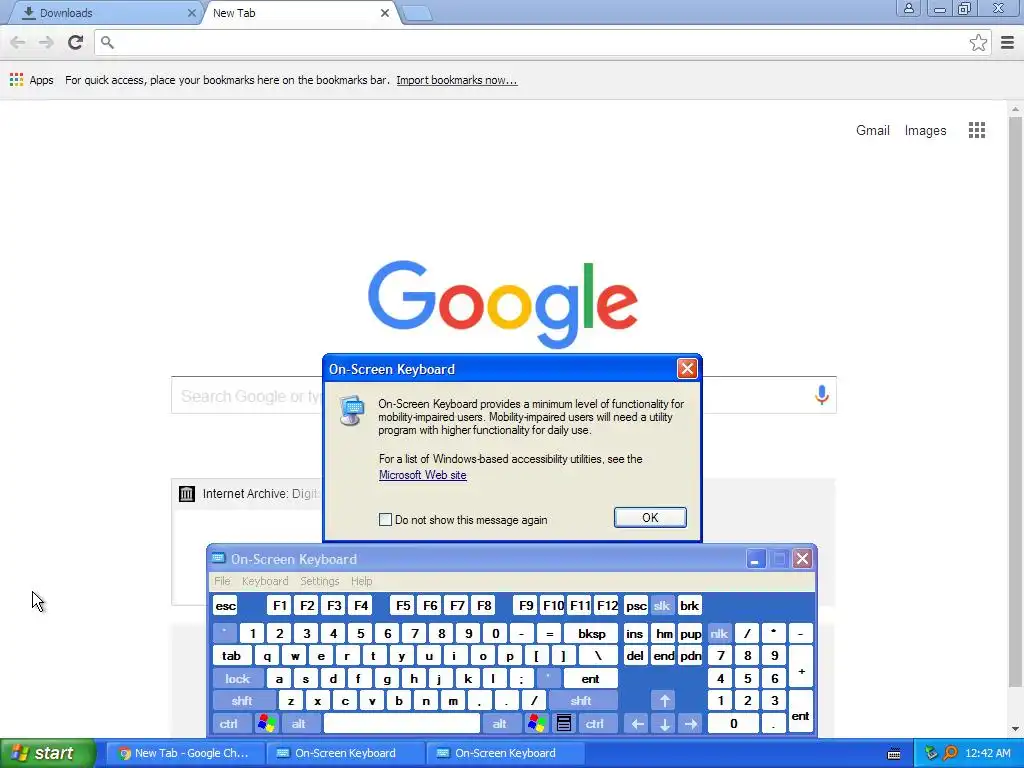Toggle the right alt key
1024x768 pixels.
click(500, 724)
